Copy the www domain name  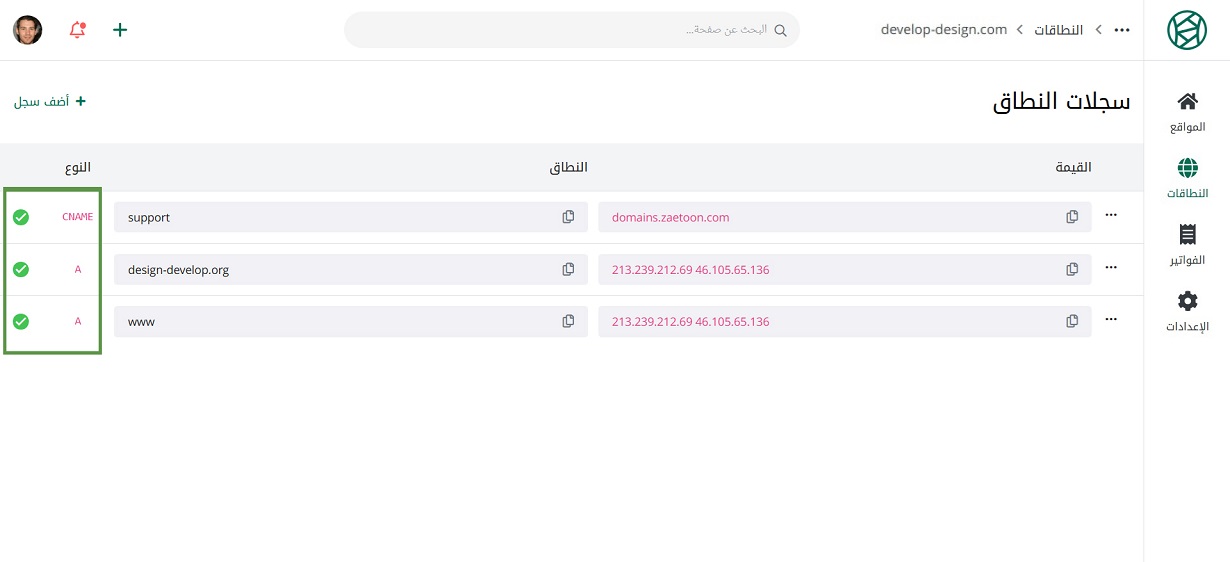568,321
